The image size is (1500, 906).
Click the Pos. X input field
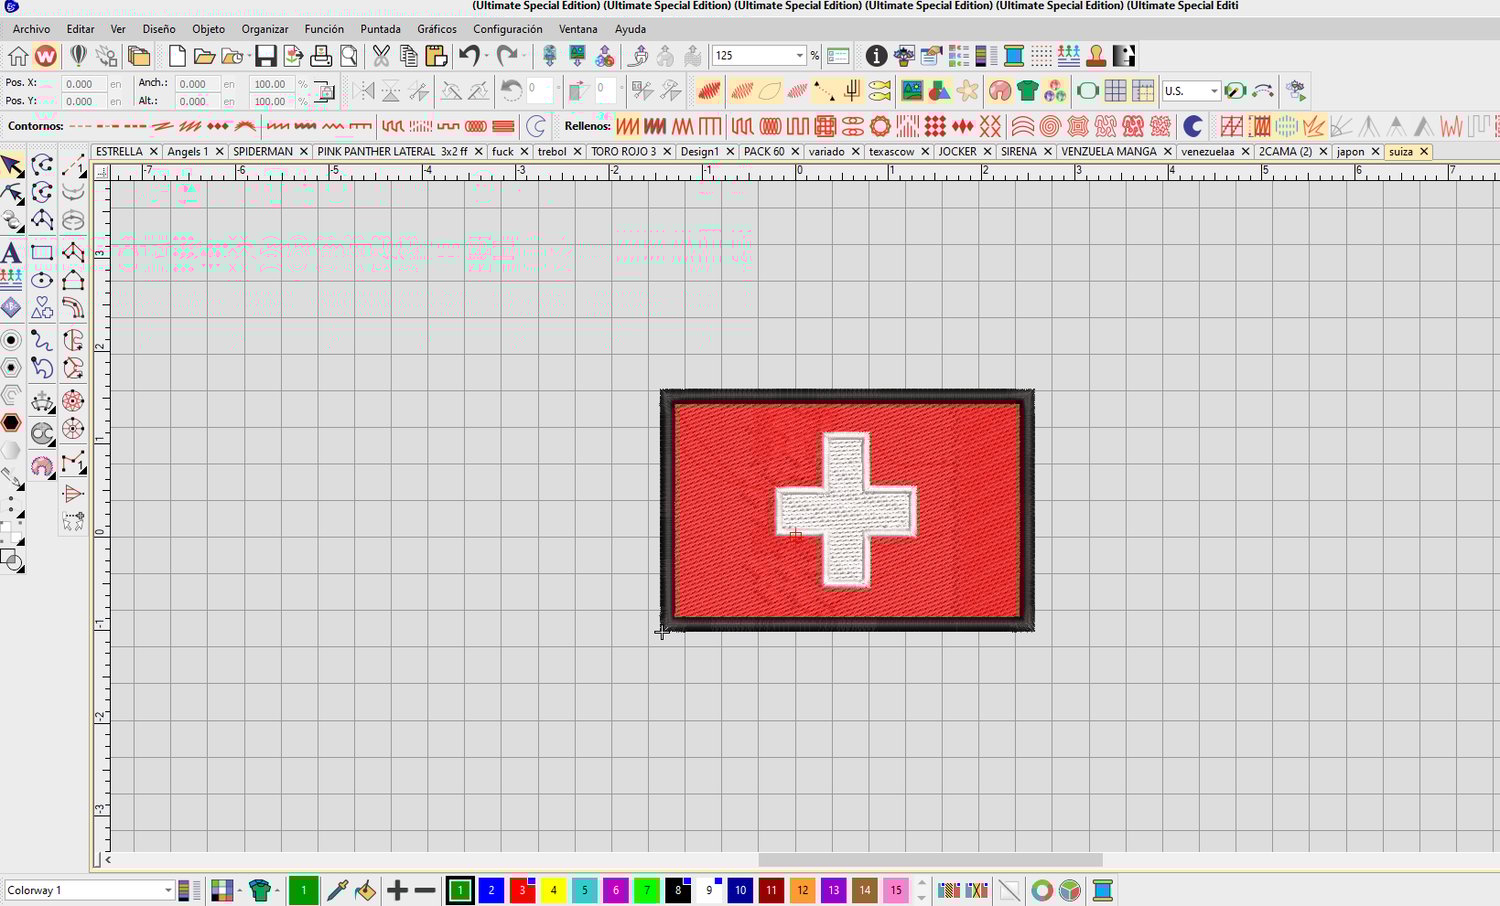click(83, 84)
